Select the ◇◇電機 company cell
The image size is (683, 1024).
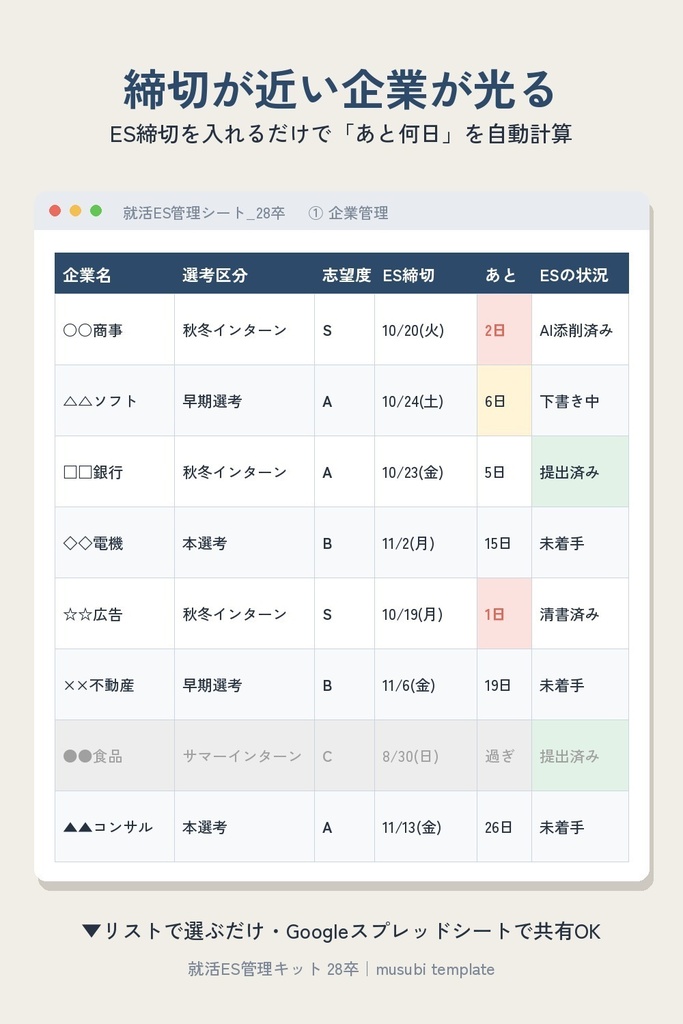coord(114,543)
